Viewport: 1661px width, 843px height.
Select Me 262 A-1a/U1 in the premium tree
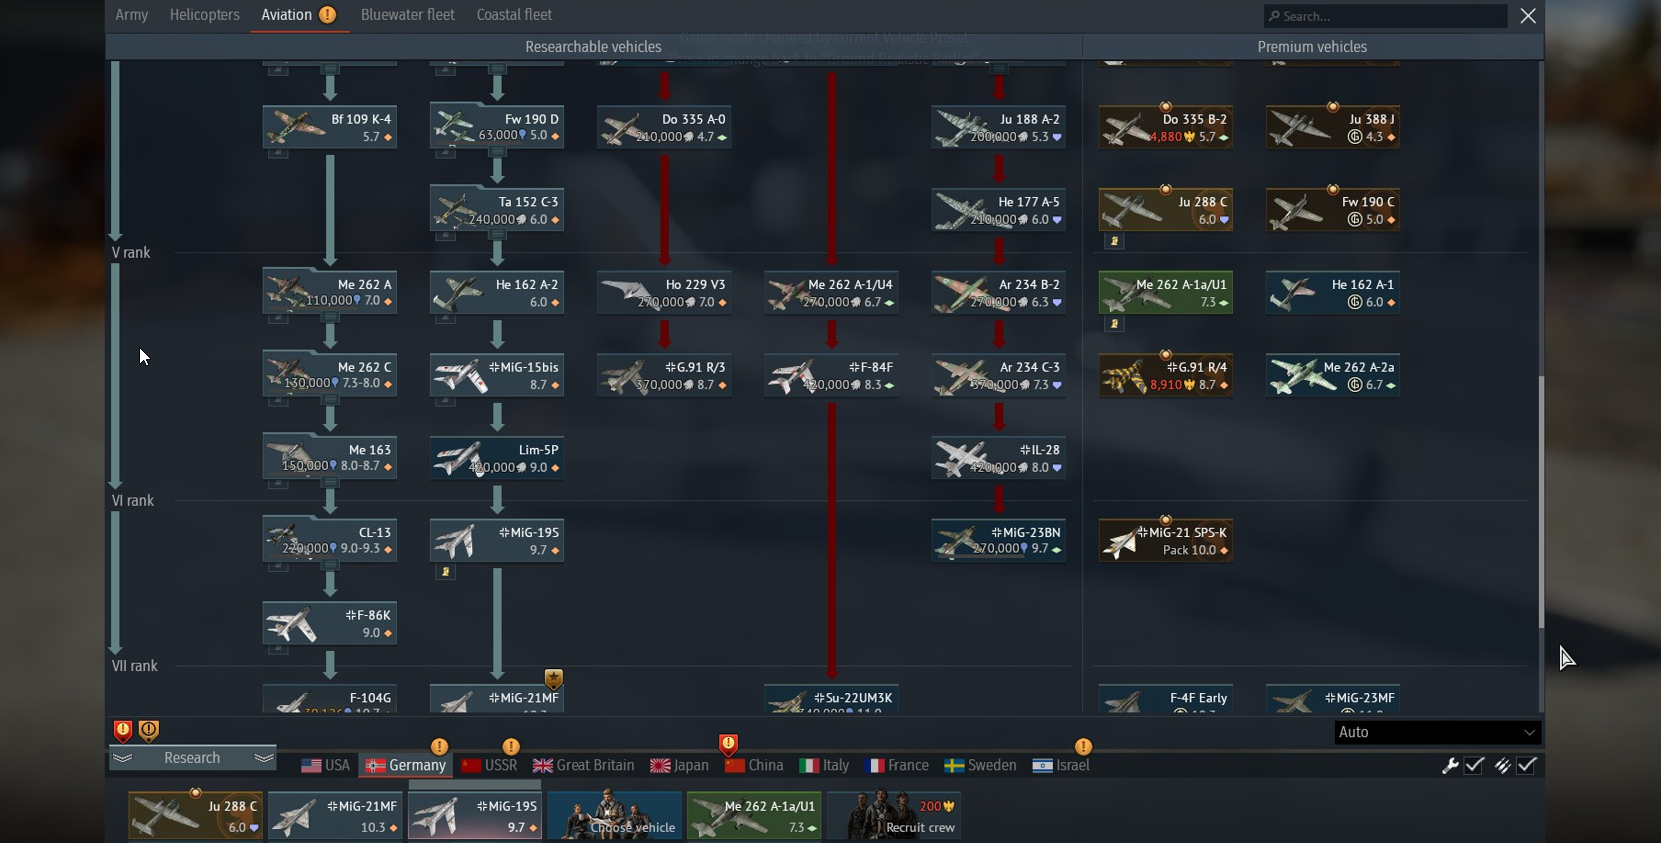pos(1165,293)
